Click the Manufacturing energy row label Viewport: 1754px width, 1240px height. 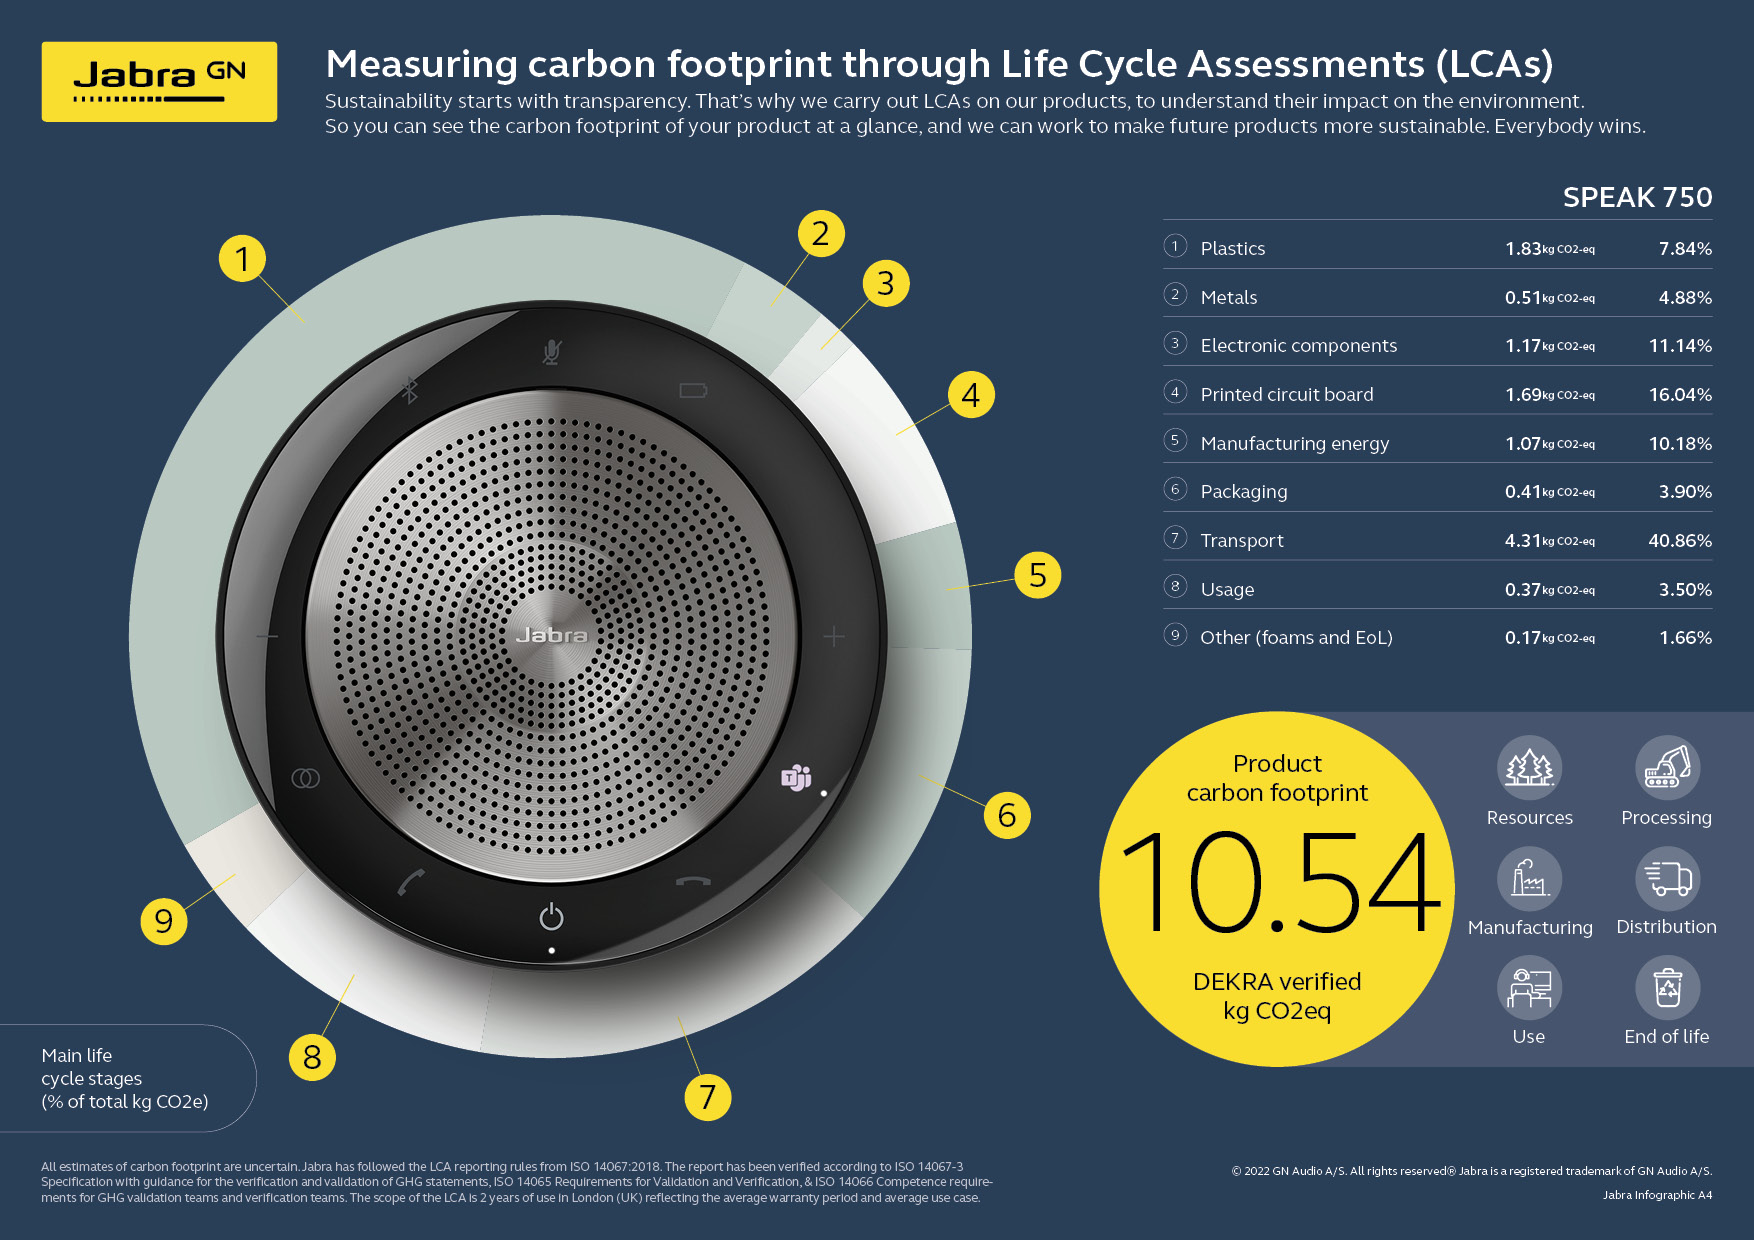1295,443
